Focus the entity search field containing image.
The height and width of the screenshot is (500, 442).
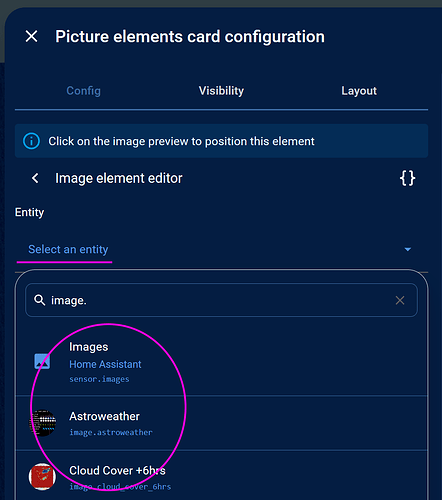[221, 300]
